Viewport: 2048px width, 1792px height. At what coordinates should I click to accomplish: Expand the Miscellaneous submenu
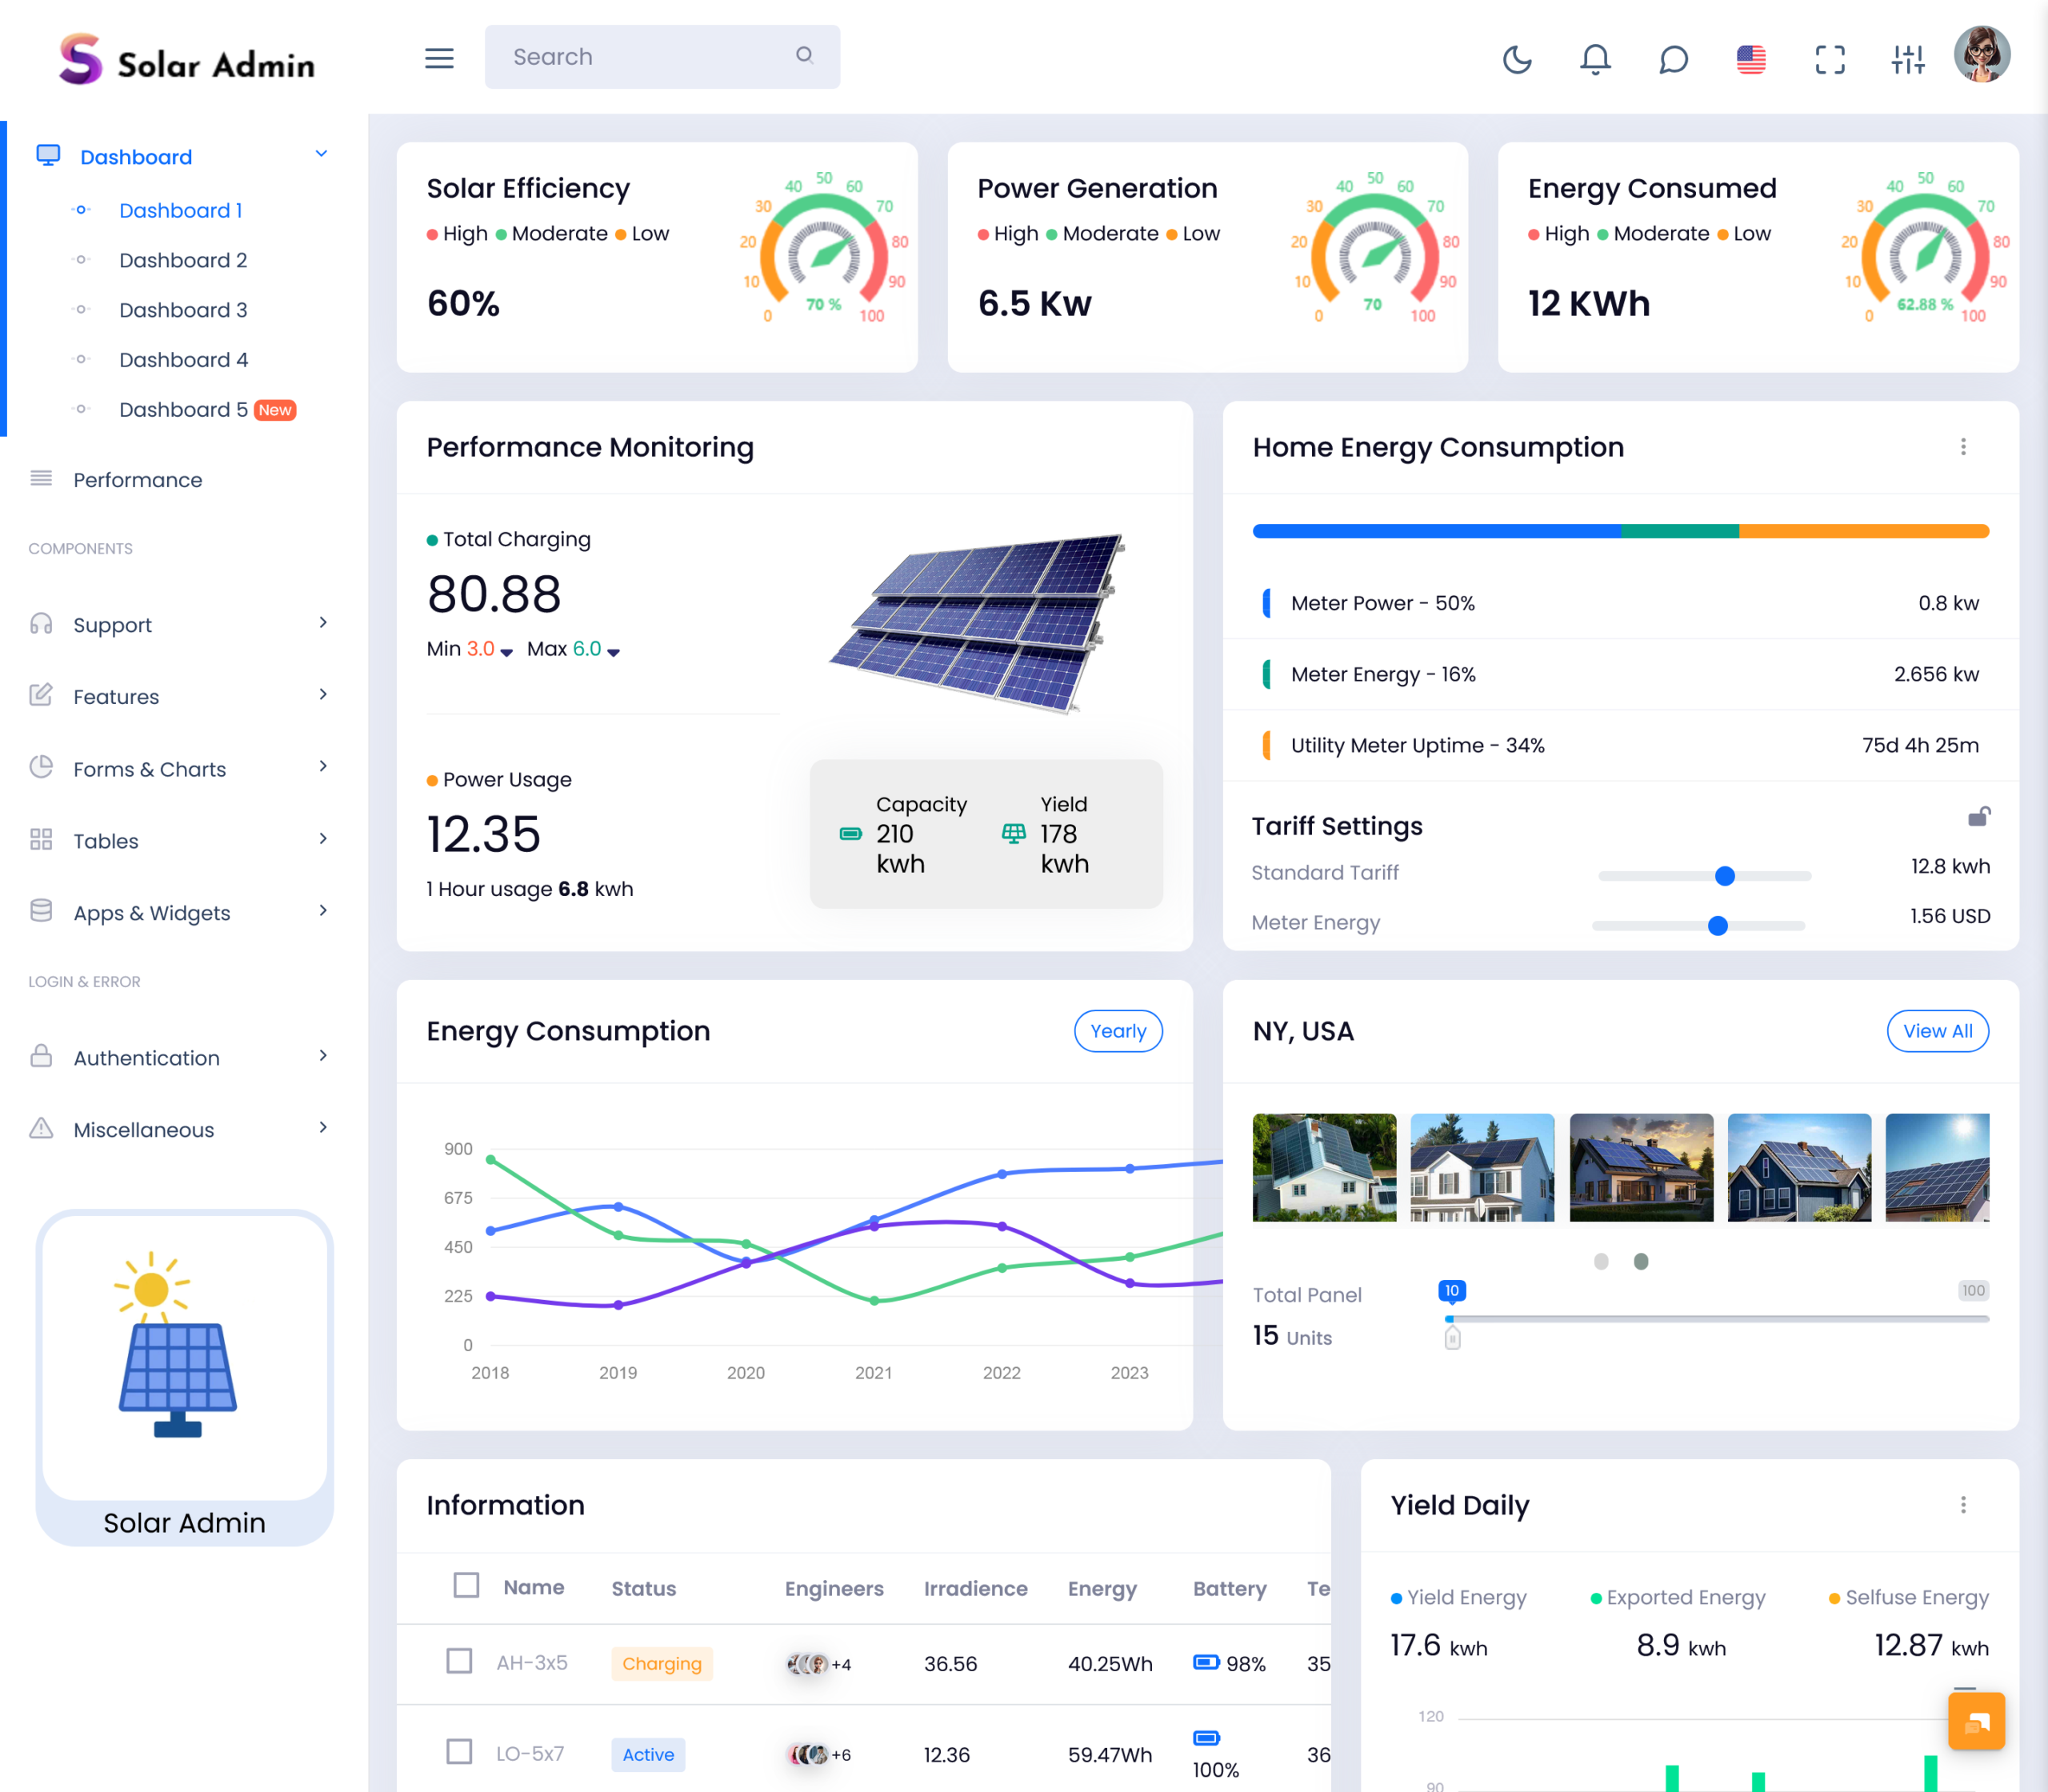[323, 1128]
